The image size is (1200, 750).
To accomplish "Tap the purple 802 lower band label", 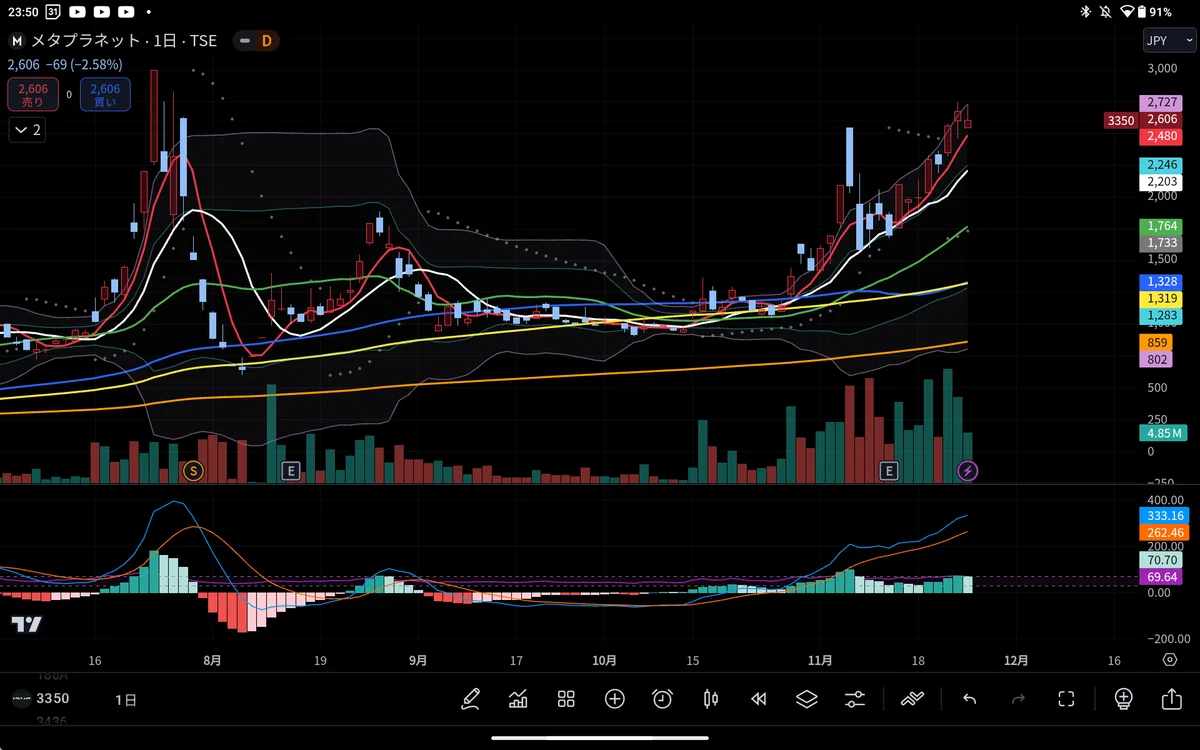I will click(x=1158, y=359).
